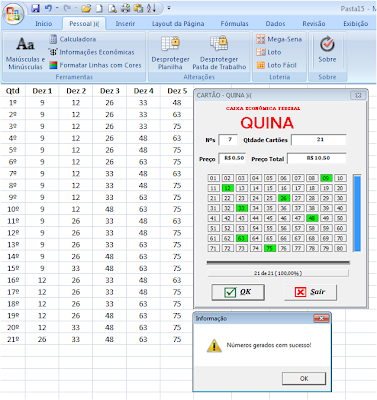Click the Preço Total field R$ 10,50

(317, 158)
